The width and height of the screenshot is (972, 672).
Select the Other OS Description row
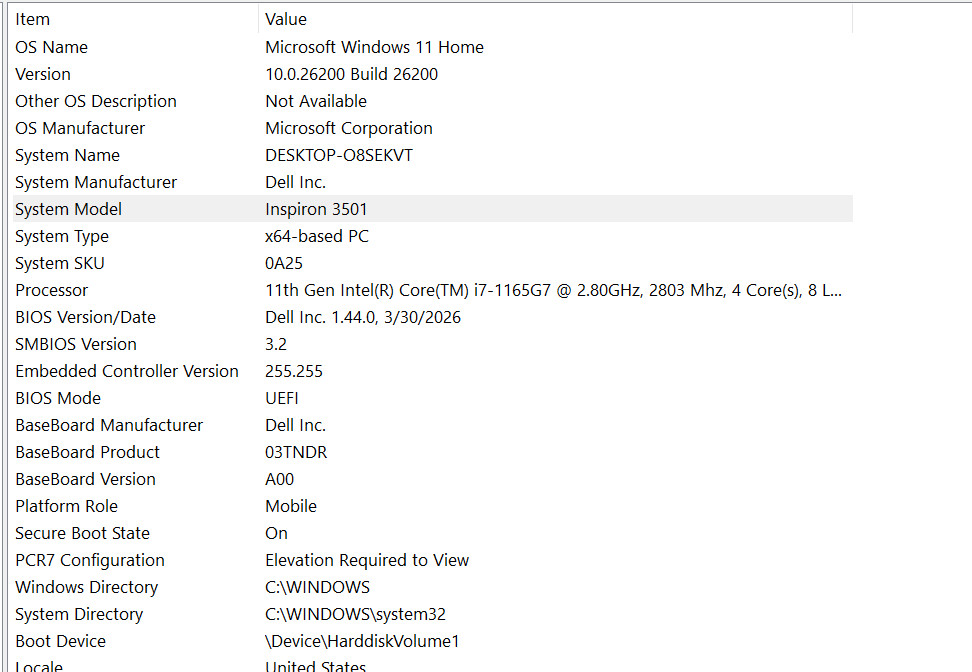pos(433,101)
